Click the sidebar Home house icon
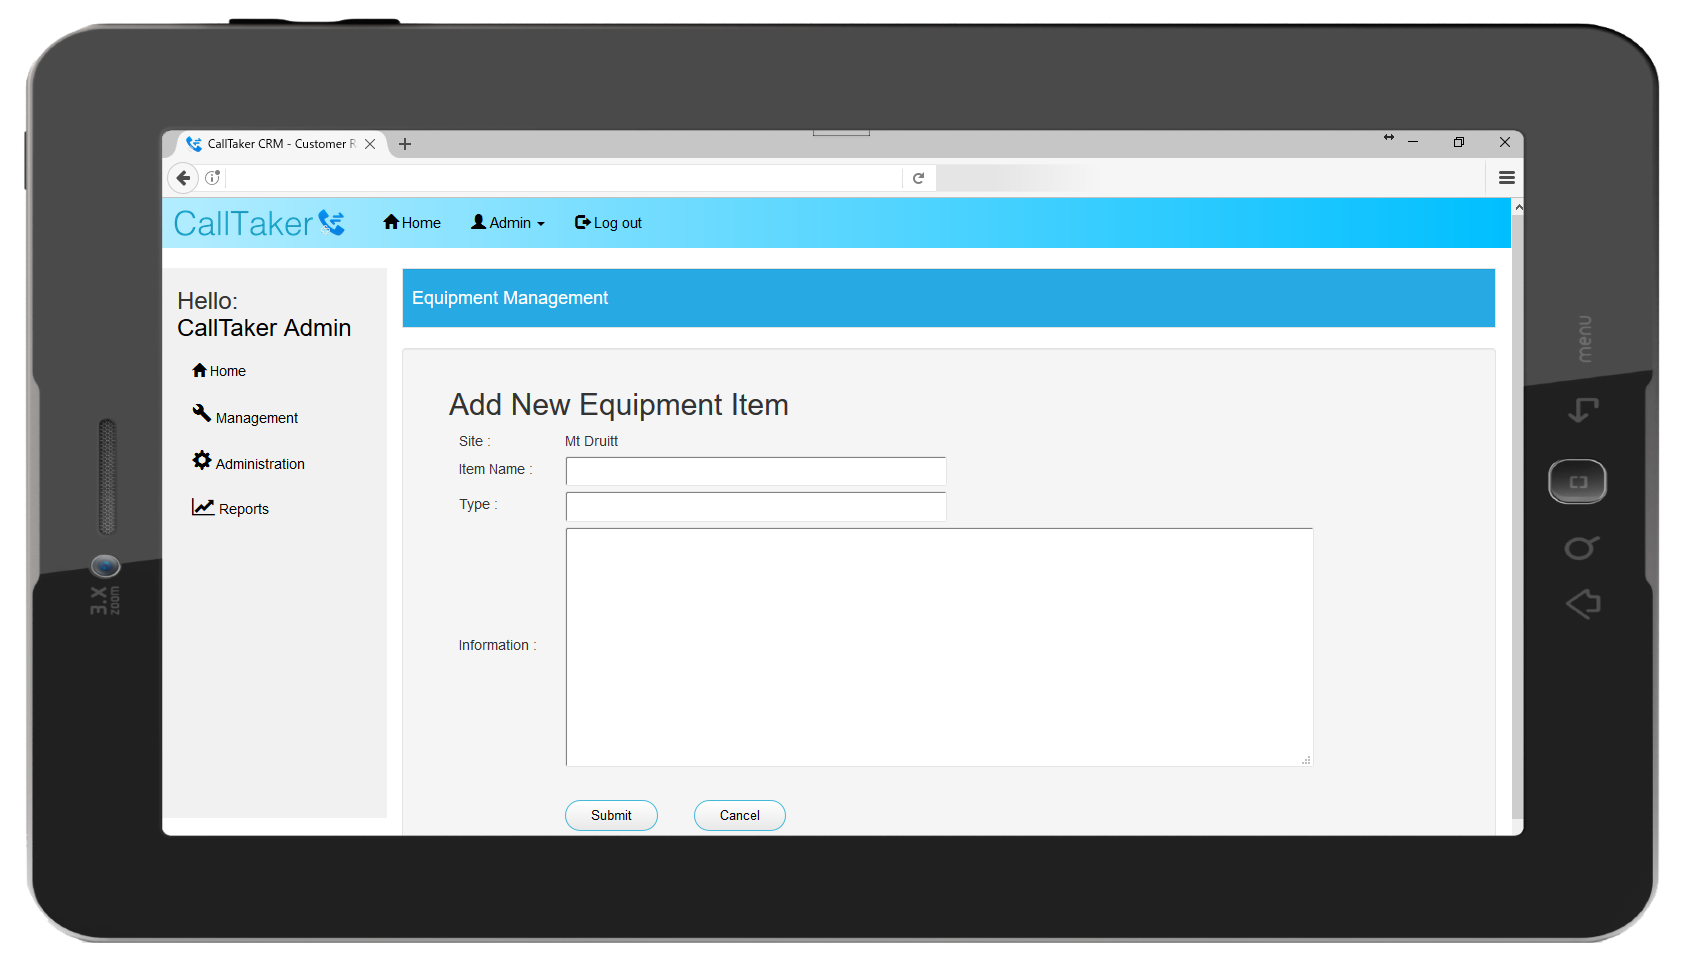The width and height of the screenshot is (1685, 960). pos(199,370)
